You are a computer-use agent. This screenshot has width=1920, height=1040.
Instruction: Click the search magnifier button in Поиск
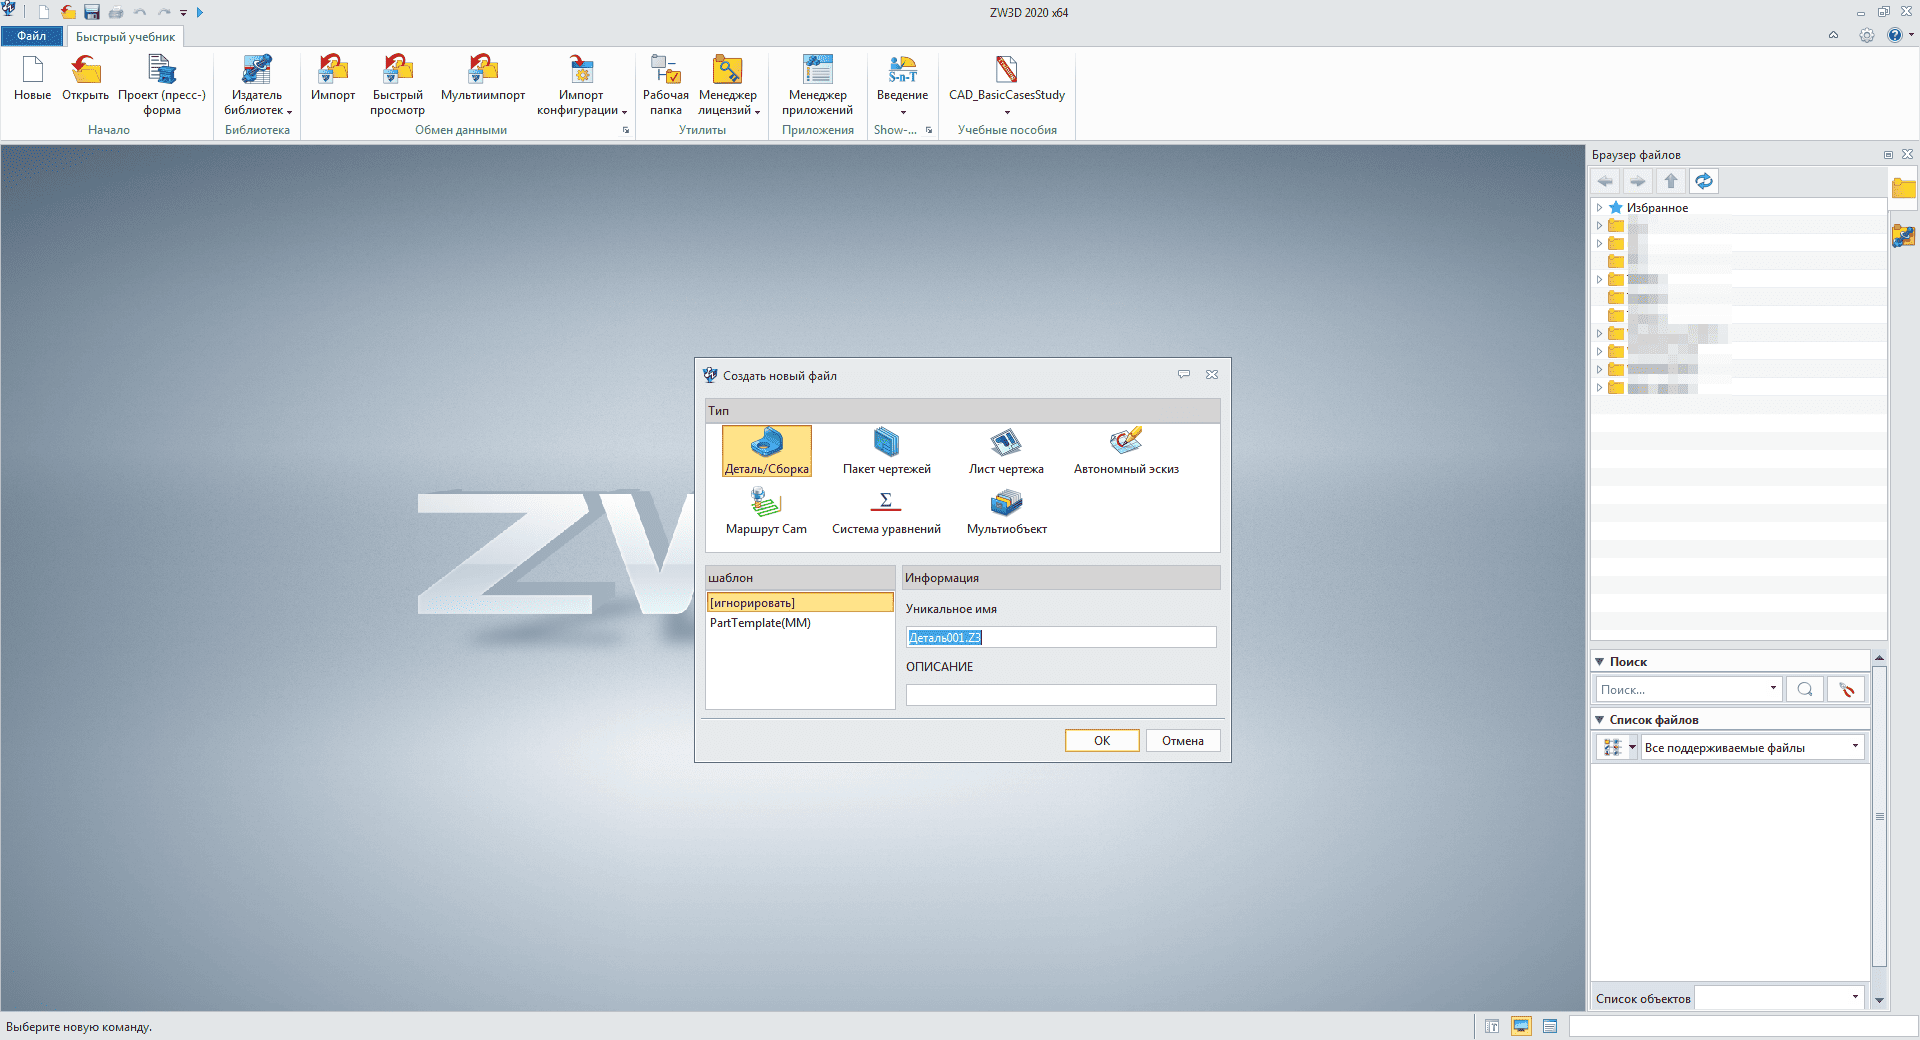coord(1805,689)
